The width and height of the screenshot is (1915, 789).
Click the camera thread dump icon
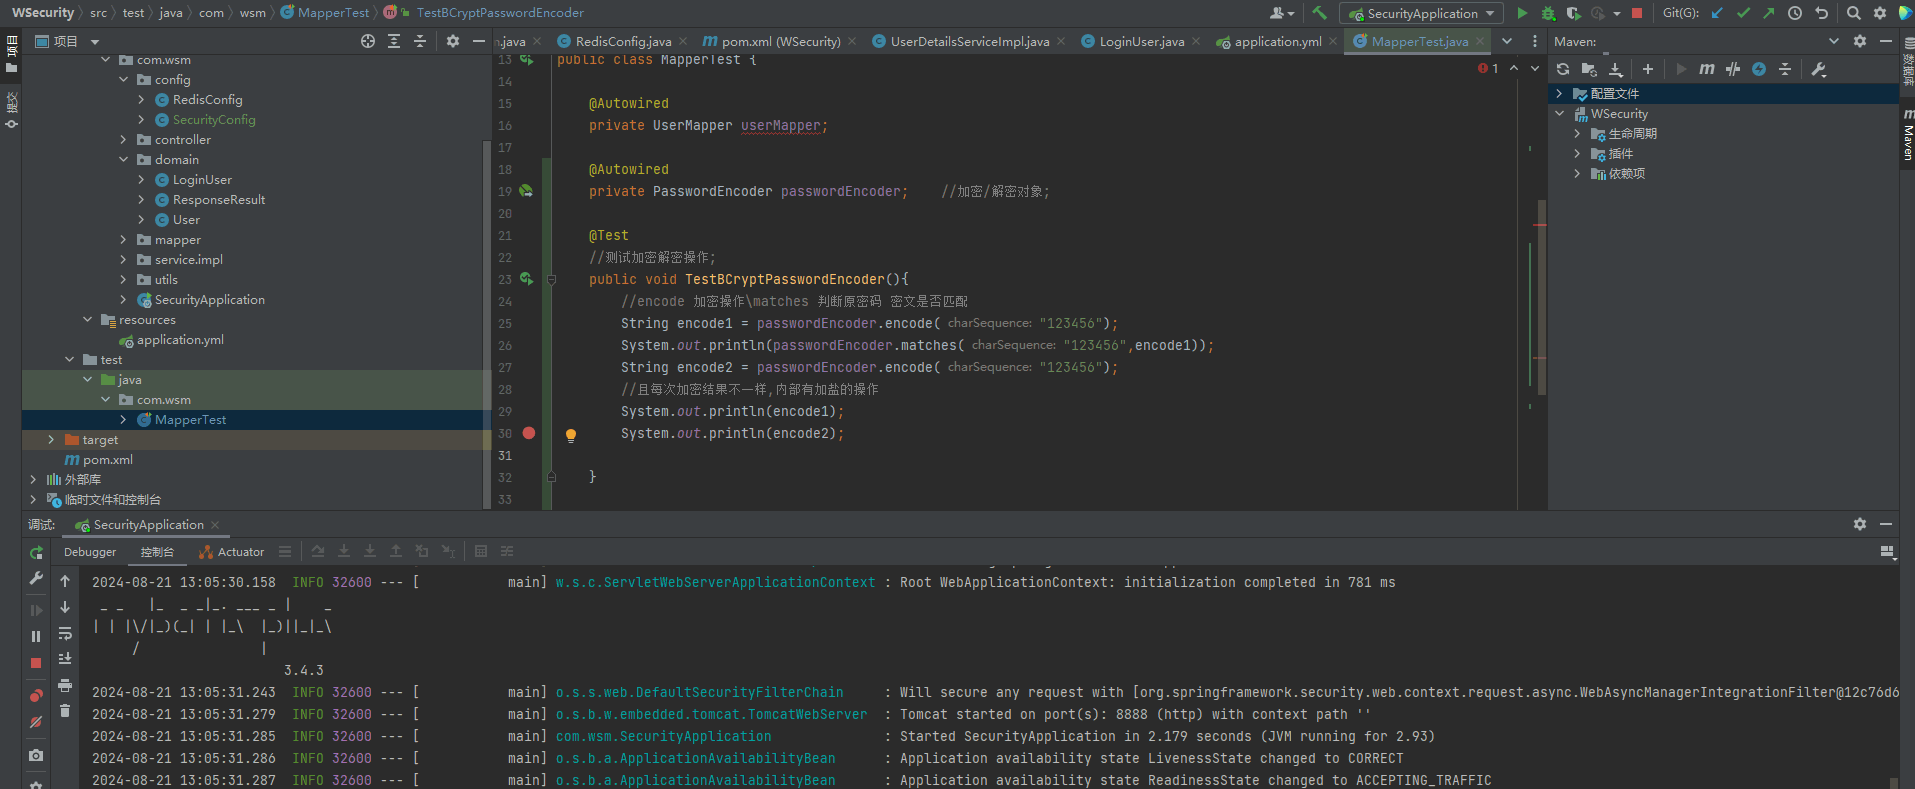(36, 755)
